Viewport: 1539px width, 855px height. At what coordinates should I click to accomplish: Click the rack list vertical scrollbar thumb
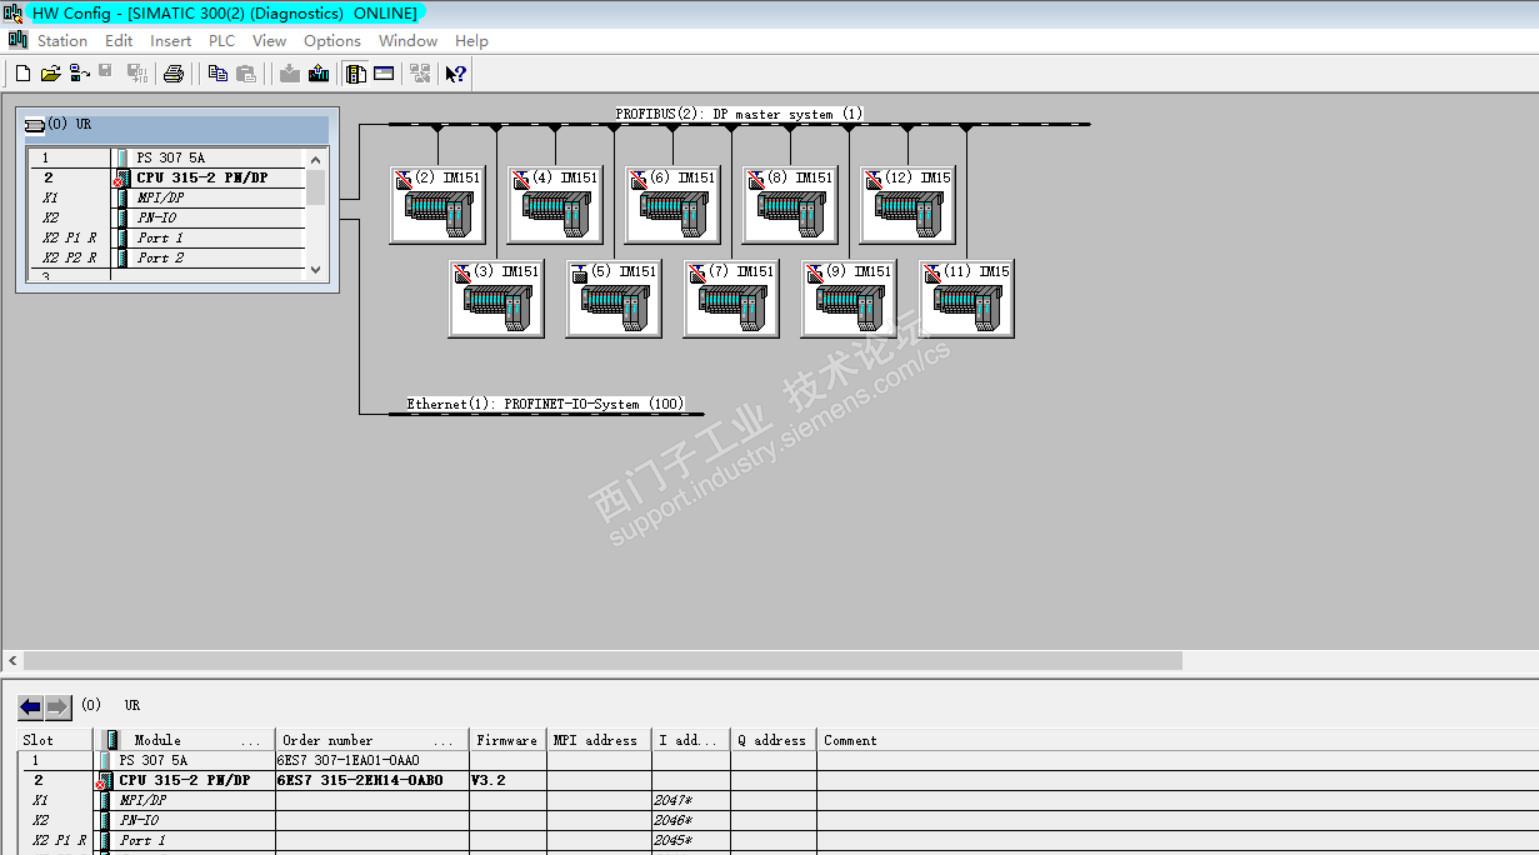[316, 187]
